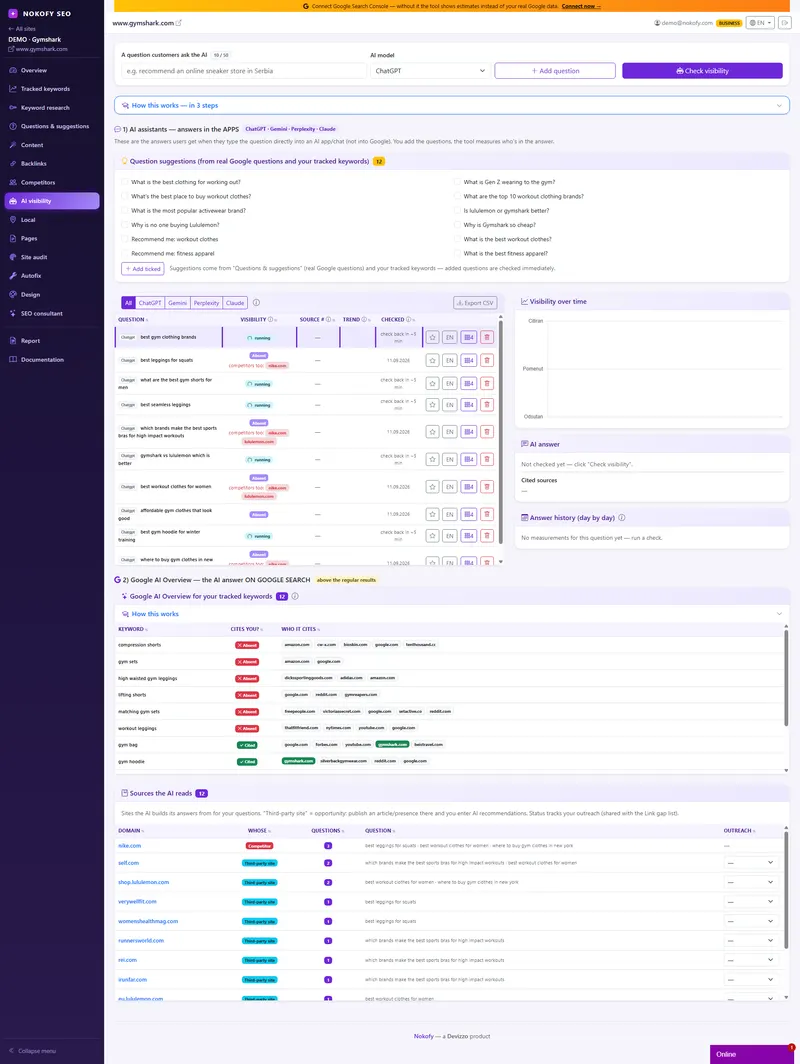Click the Backlinks chain icon in sidebar
Image resolution: width=800 pixels, height=1064 pixels.
coord(13,164)
